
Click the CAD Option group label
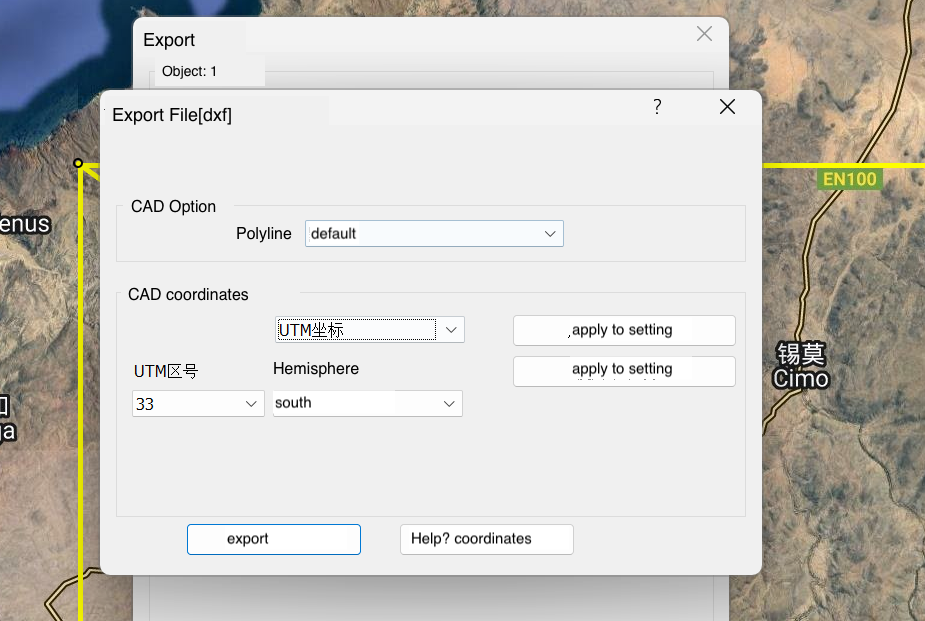[173, 207]
